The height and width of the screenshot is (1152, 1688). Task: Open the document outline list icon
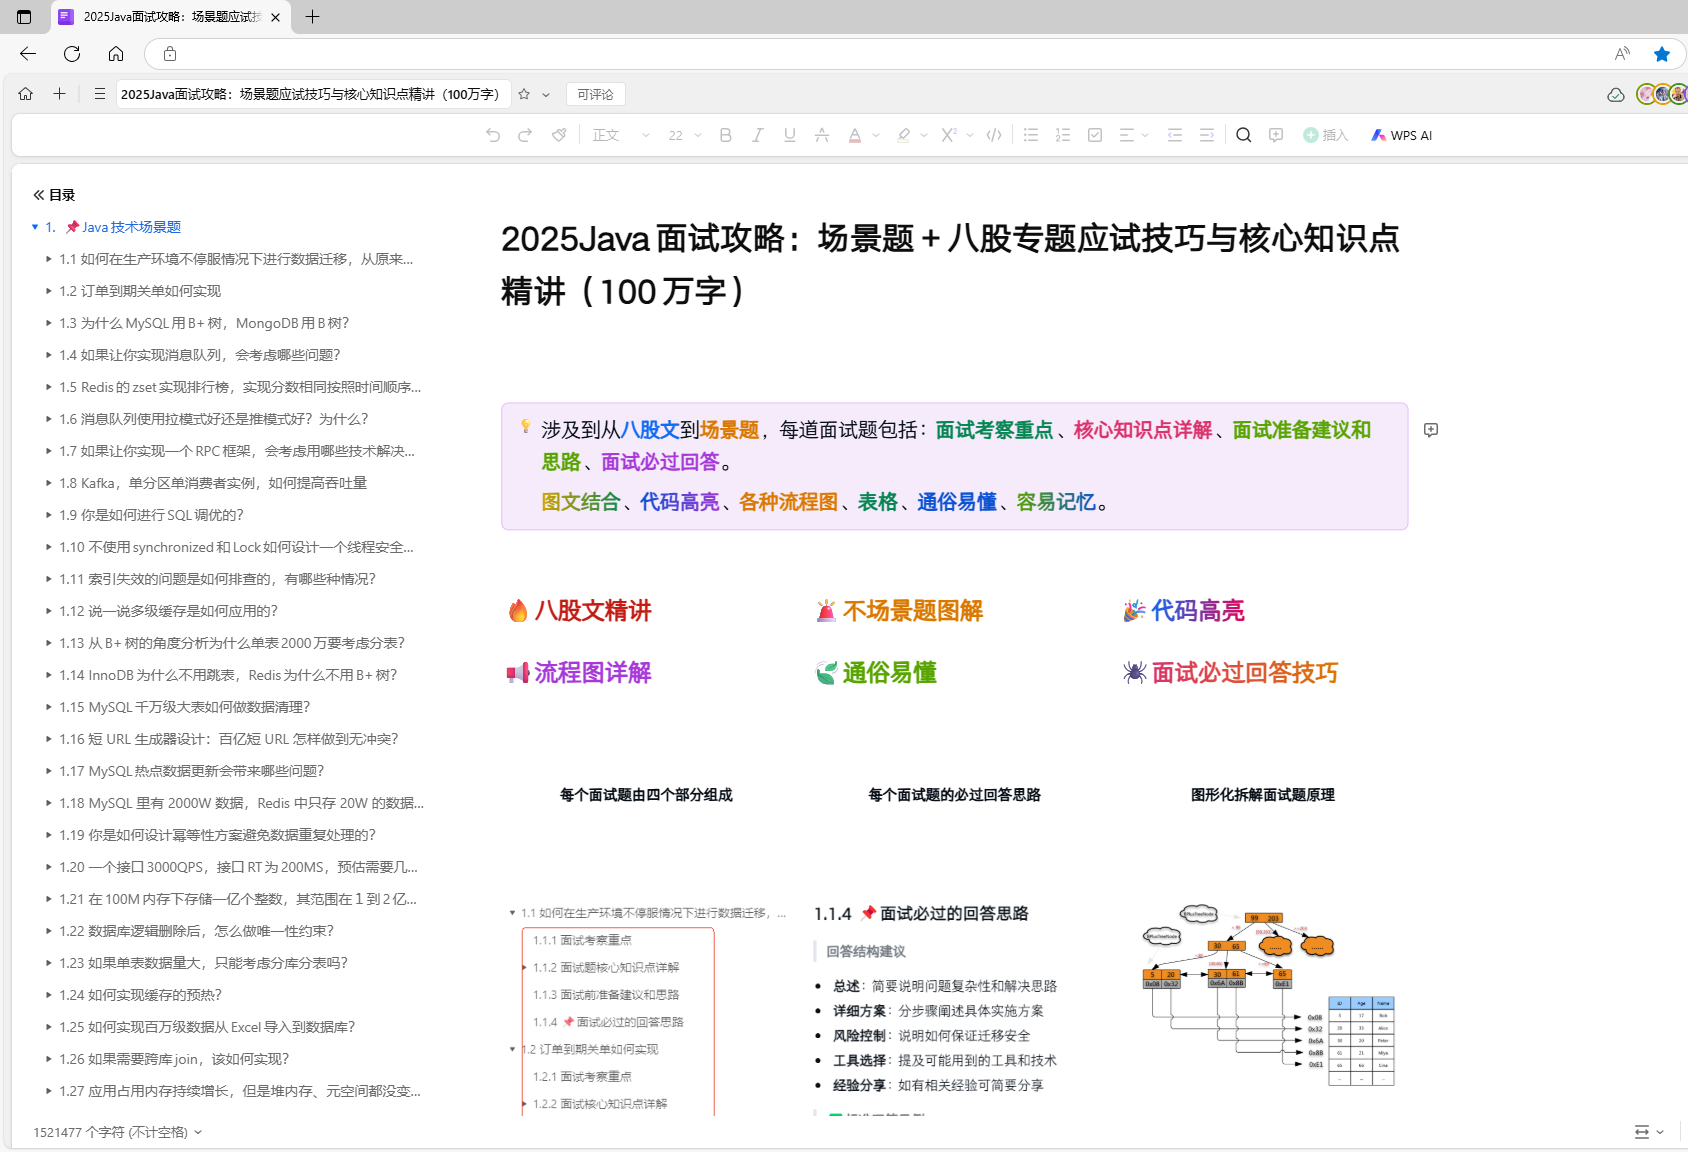tap(100, 94)
